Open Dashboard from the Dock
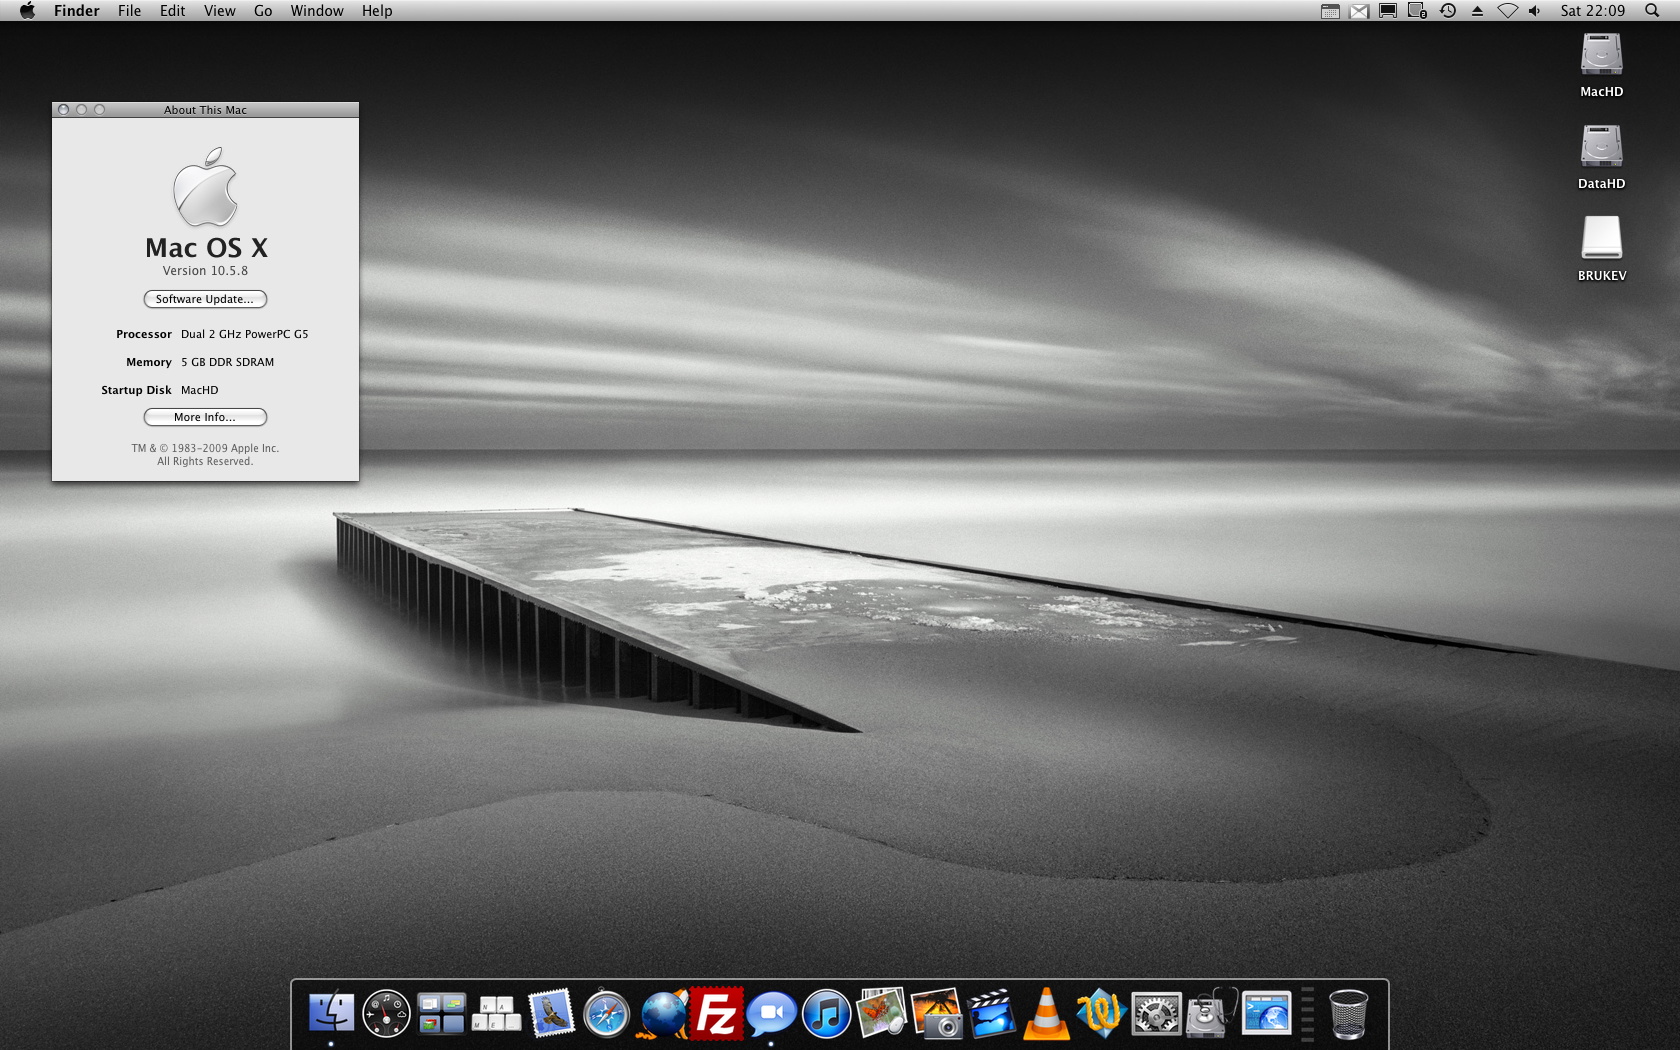The width and height of the screenshot is (1680, 1050). click(386, 1014)
